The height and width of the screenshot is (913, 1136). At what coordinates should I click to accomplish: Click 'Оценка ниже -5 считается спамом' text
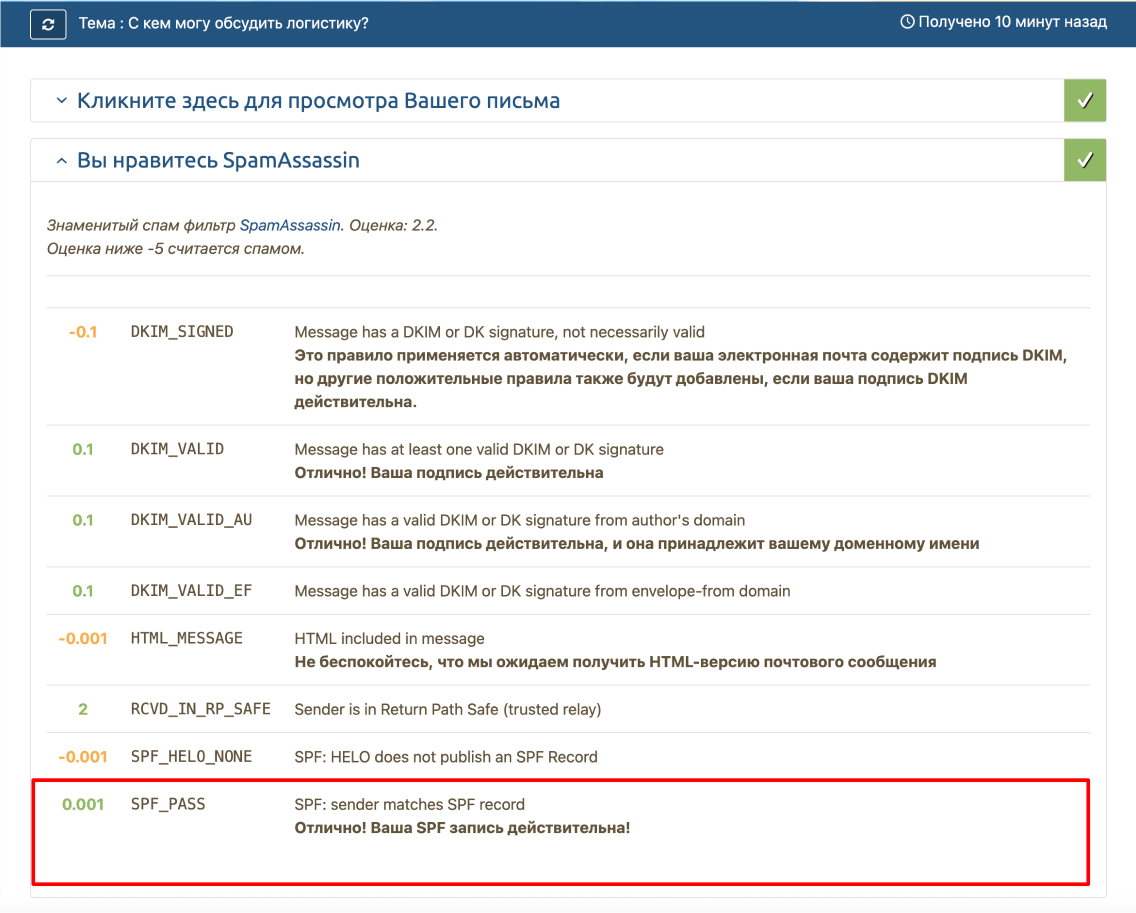(x=175, y=249)
